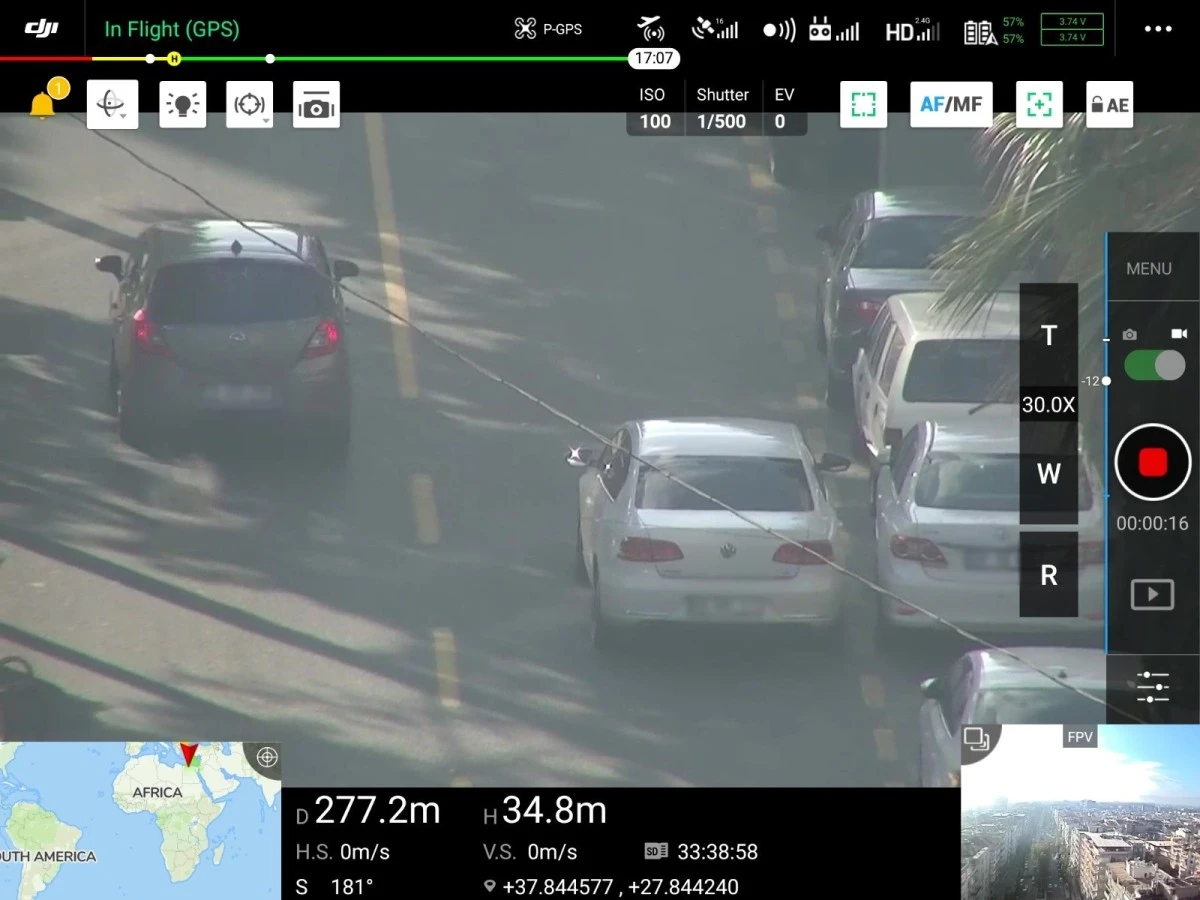Screen dimensions: 1200x900
Task: Open the EV 0 exposure setting
Action: pos(783,108)
